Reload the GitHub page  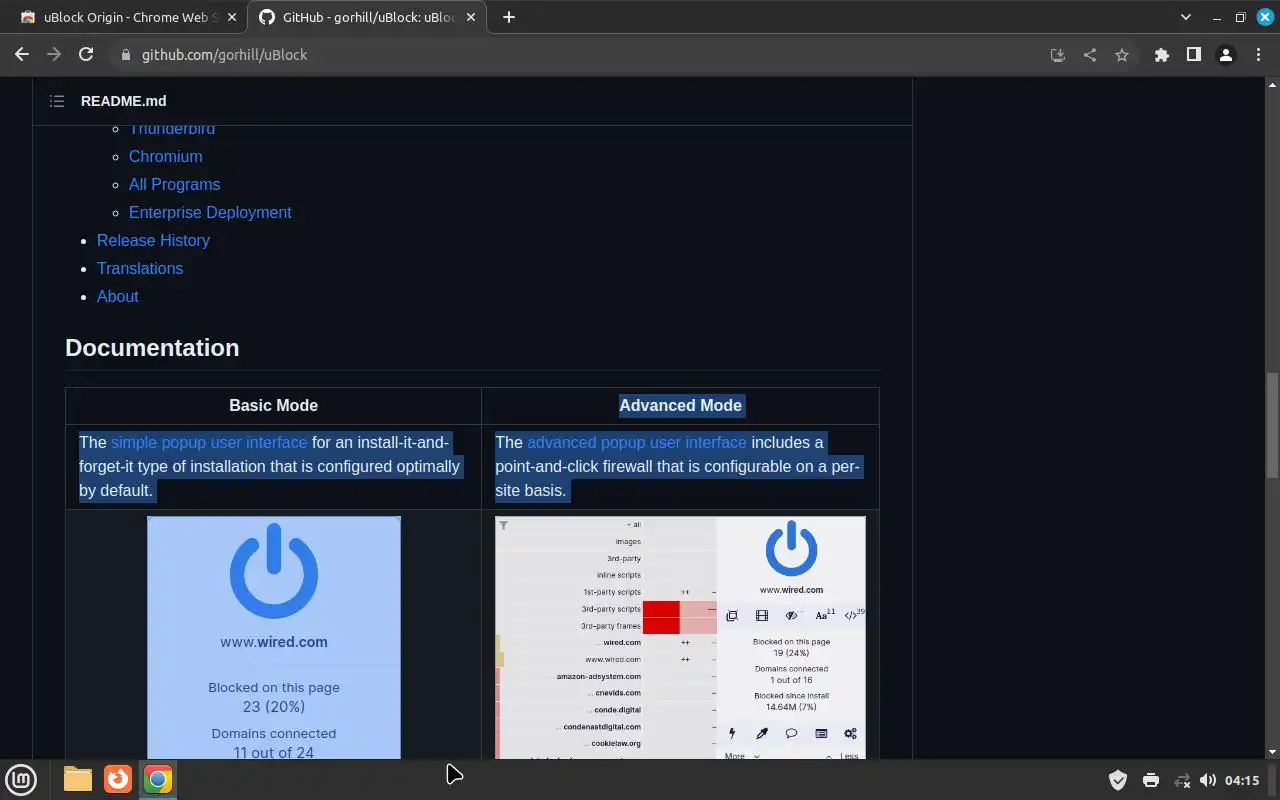coord(86,55)
